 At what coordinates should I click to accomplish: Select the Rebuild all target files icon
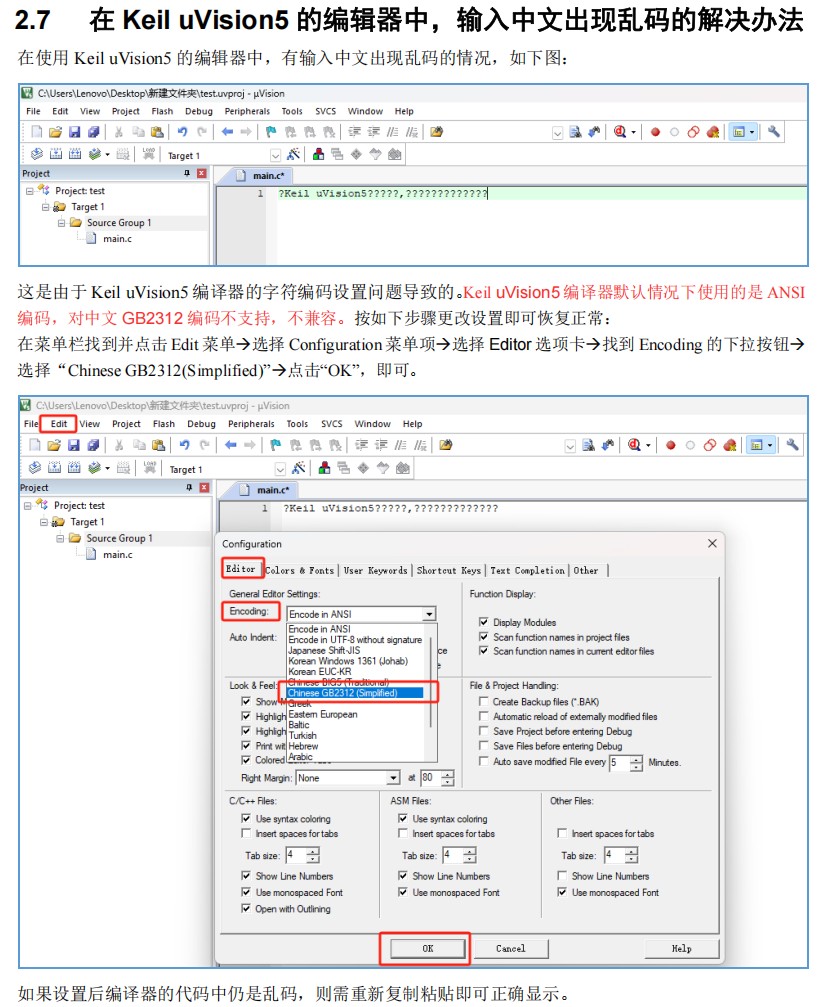click(75, 467)
